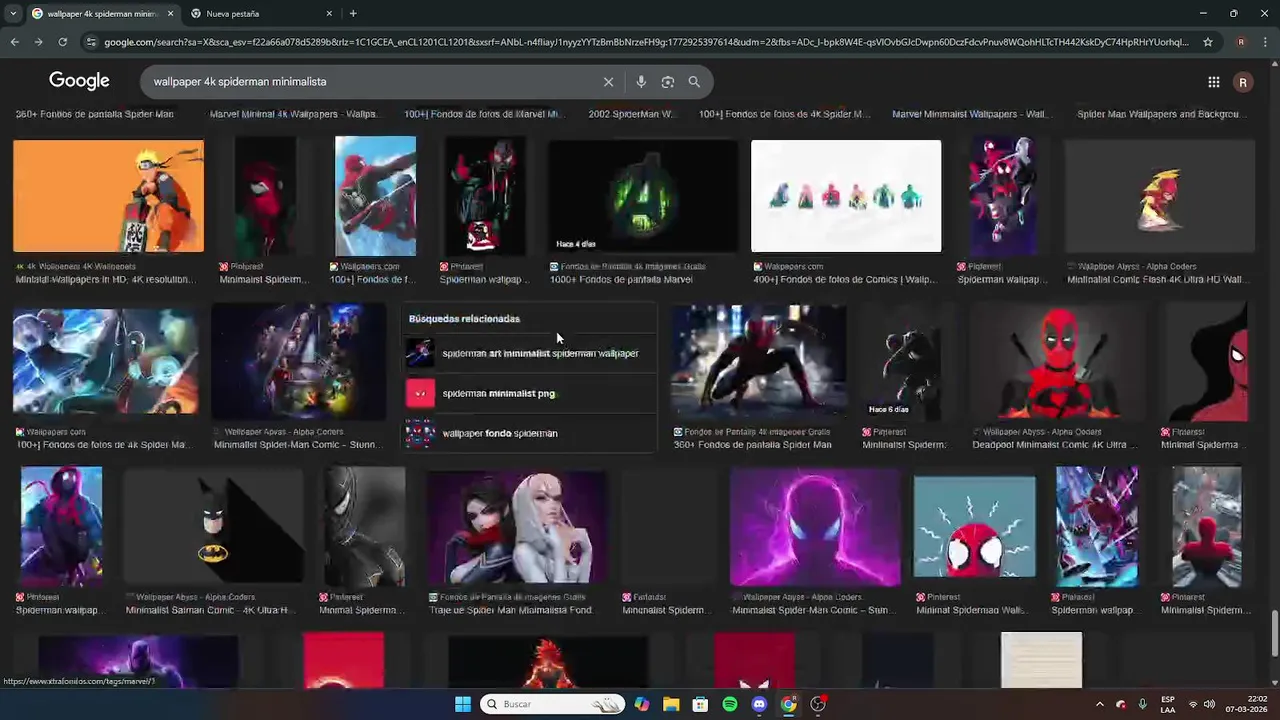Open the green Avengers logo thumbnail
Screen dimensions: 1280x720
coord(643,196)
